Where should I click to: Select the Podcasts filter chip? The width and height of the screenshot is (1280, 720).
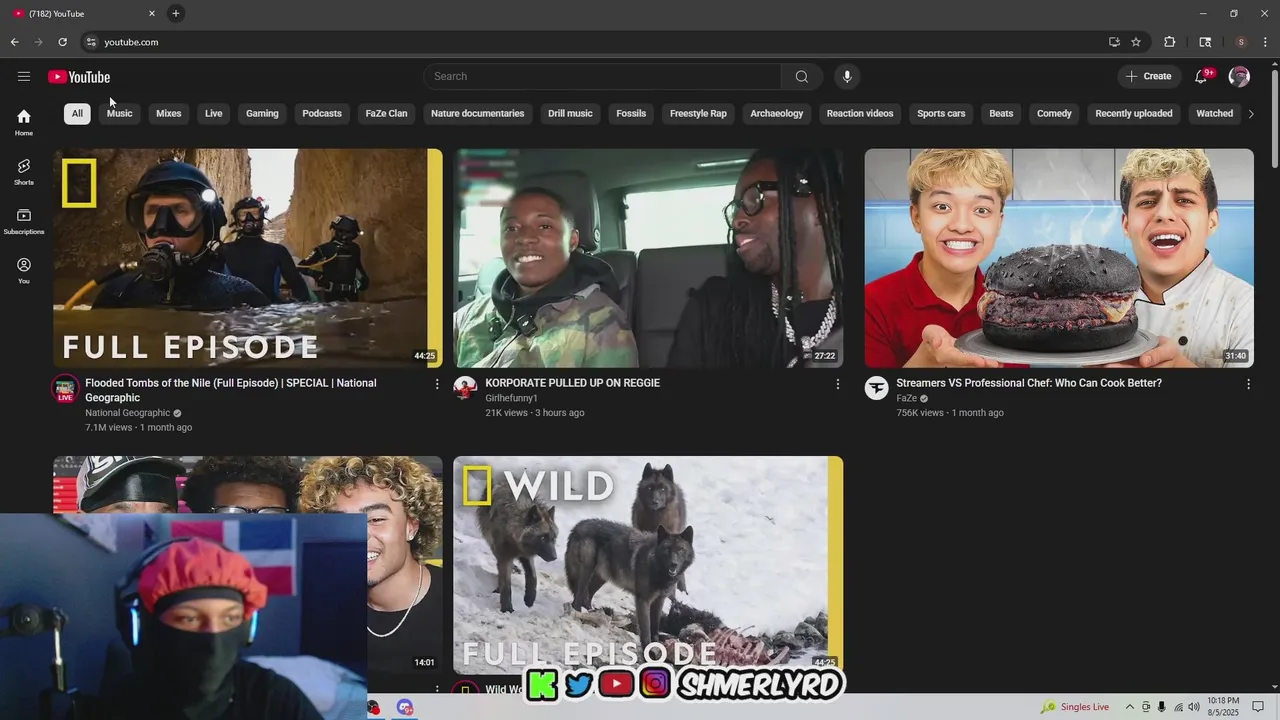pos(322,113)
